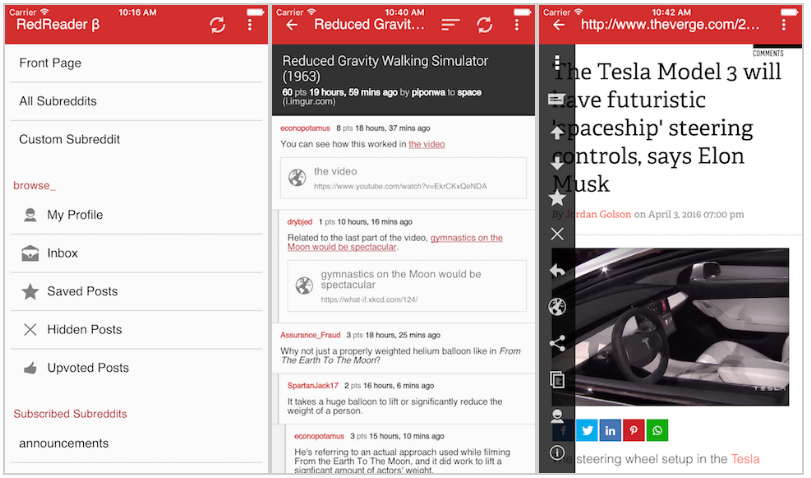Upvote post with side toolbar up arrow
811x478 pixels.
coord(557,132)
